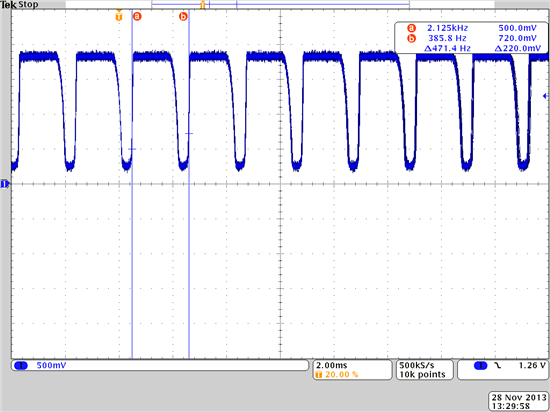Click cursor a icon in readout box

411,28
